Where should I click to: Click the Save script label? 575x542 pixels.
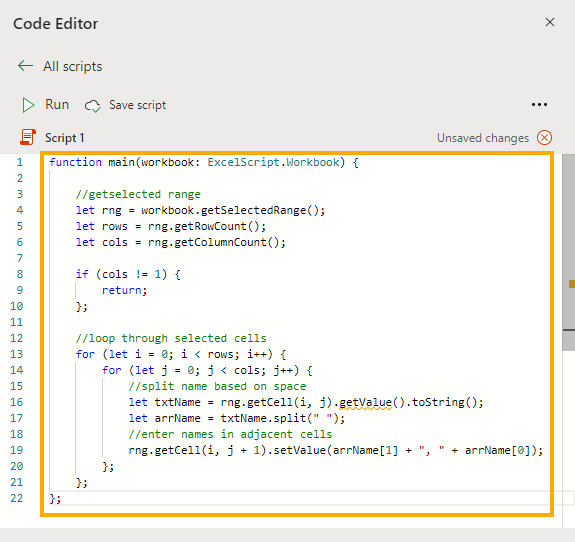(x=138, y=105)
